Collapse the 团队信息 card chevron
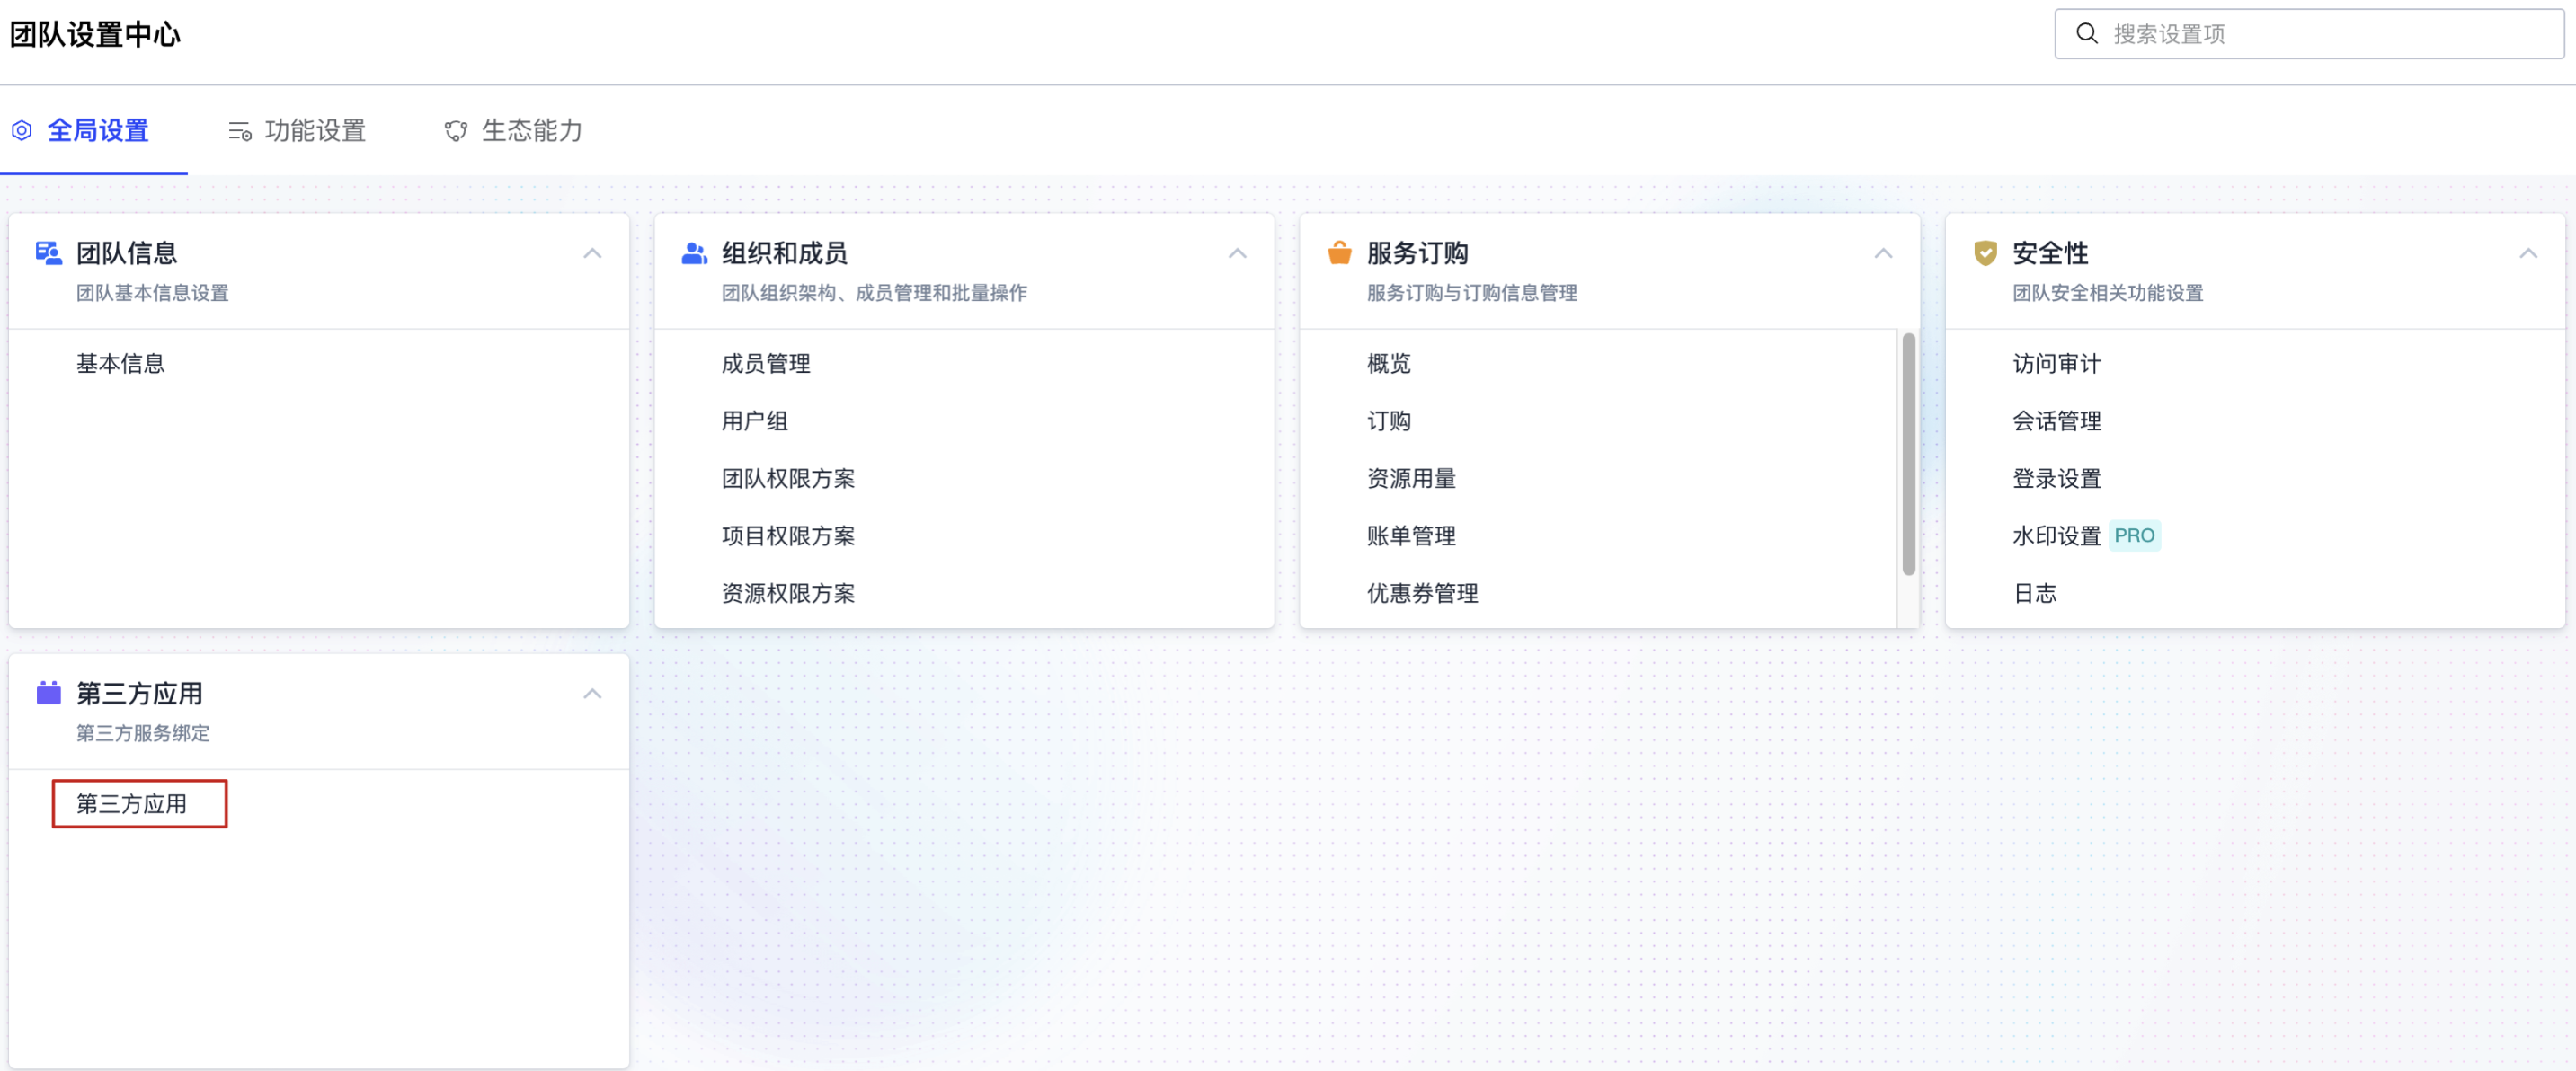 [x=592, y=254]
